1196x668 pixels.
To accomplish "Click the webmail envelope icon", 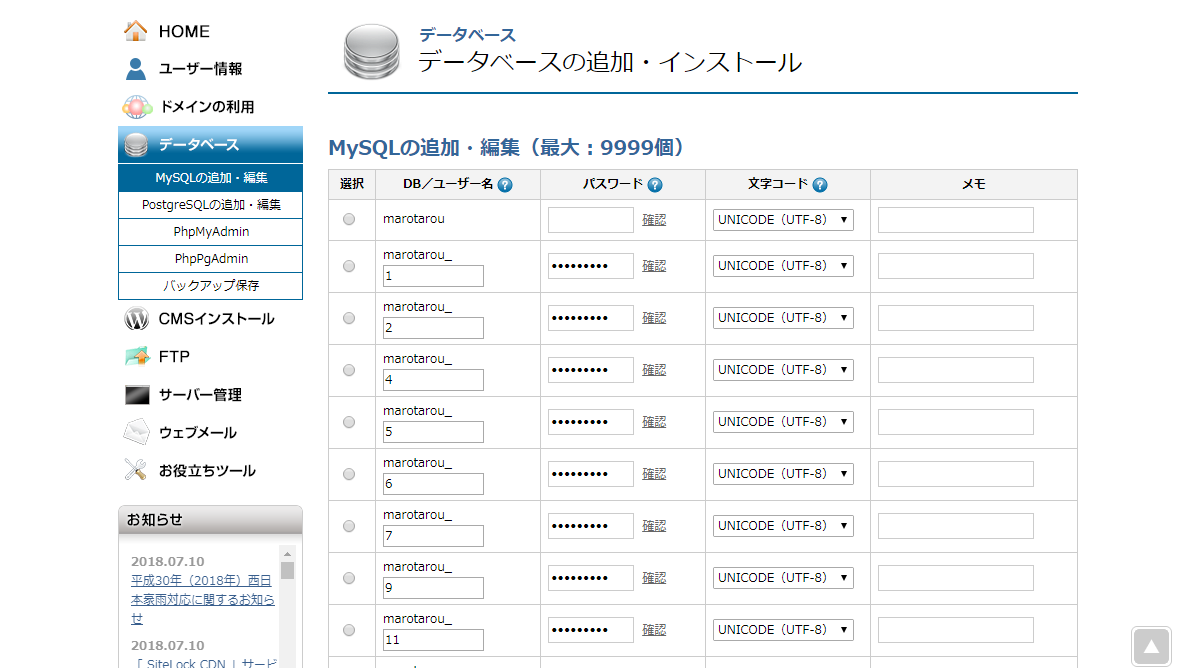I will point(137,432).
